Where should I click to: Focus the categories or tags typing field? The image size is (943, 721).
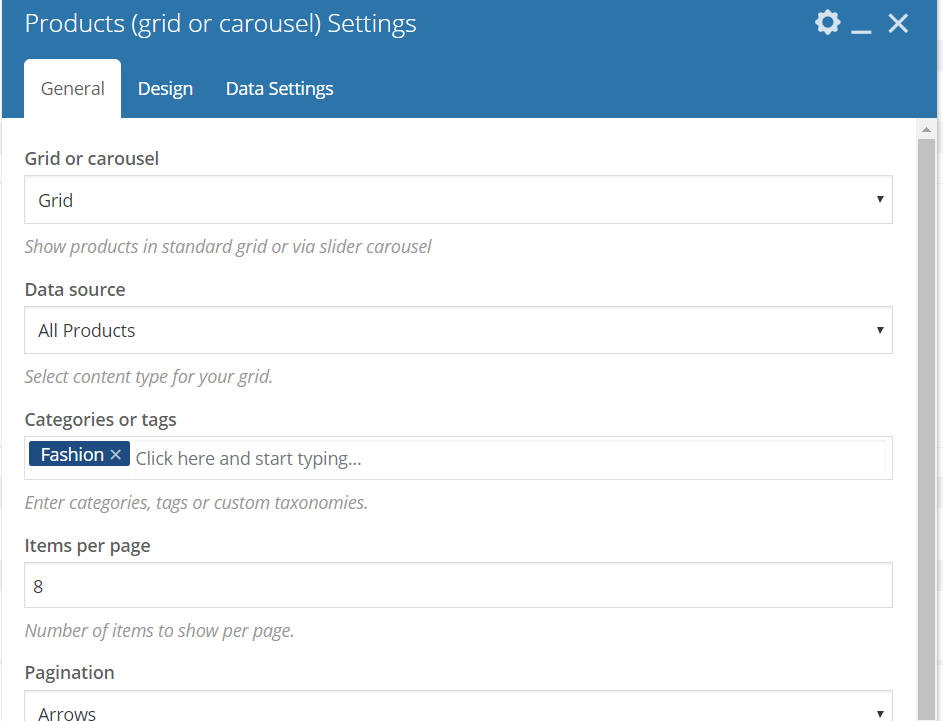510,459
